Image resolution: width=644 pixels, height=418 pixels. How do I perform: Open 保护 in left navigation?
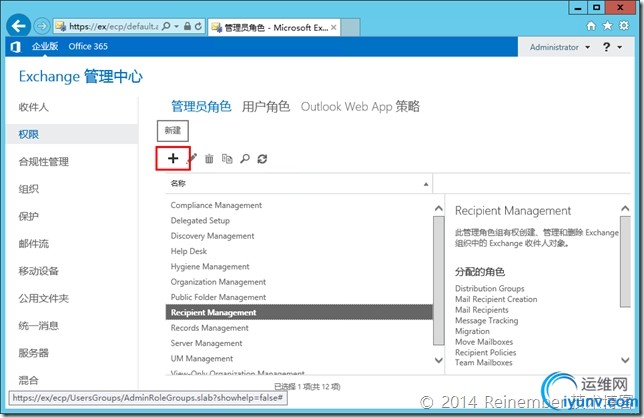click(x=28, y=216)
